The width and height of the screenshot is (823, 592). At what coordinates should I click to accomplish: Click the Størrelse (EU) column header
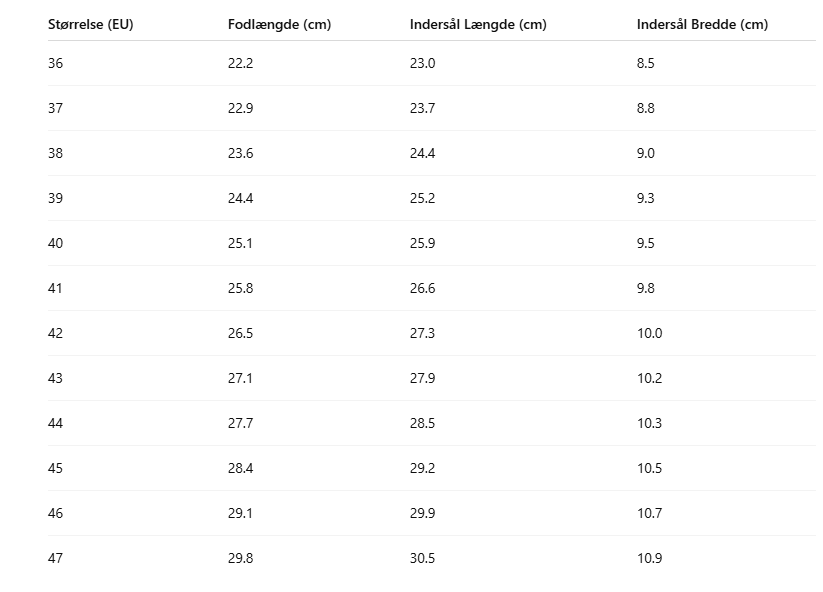[x=90, y=25]
